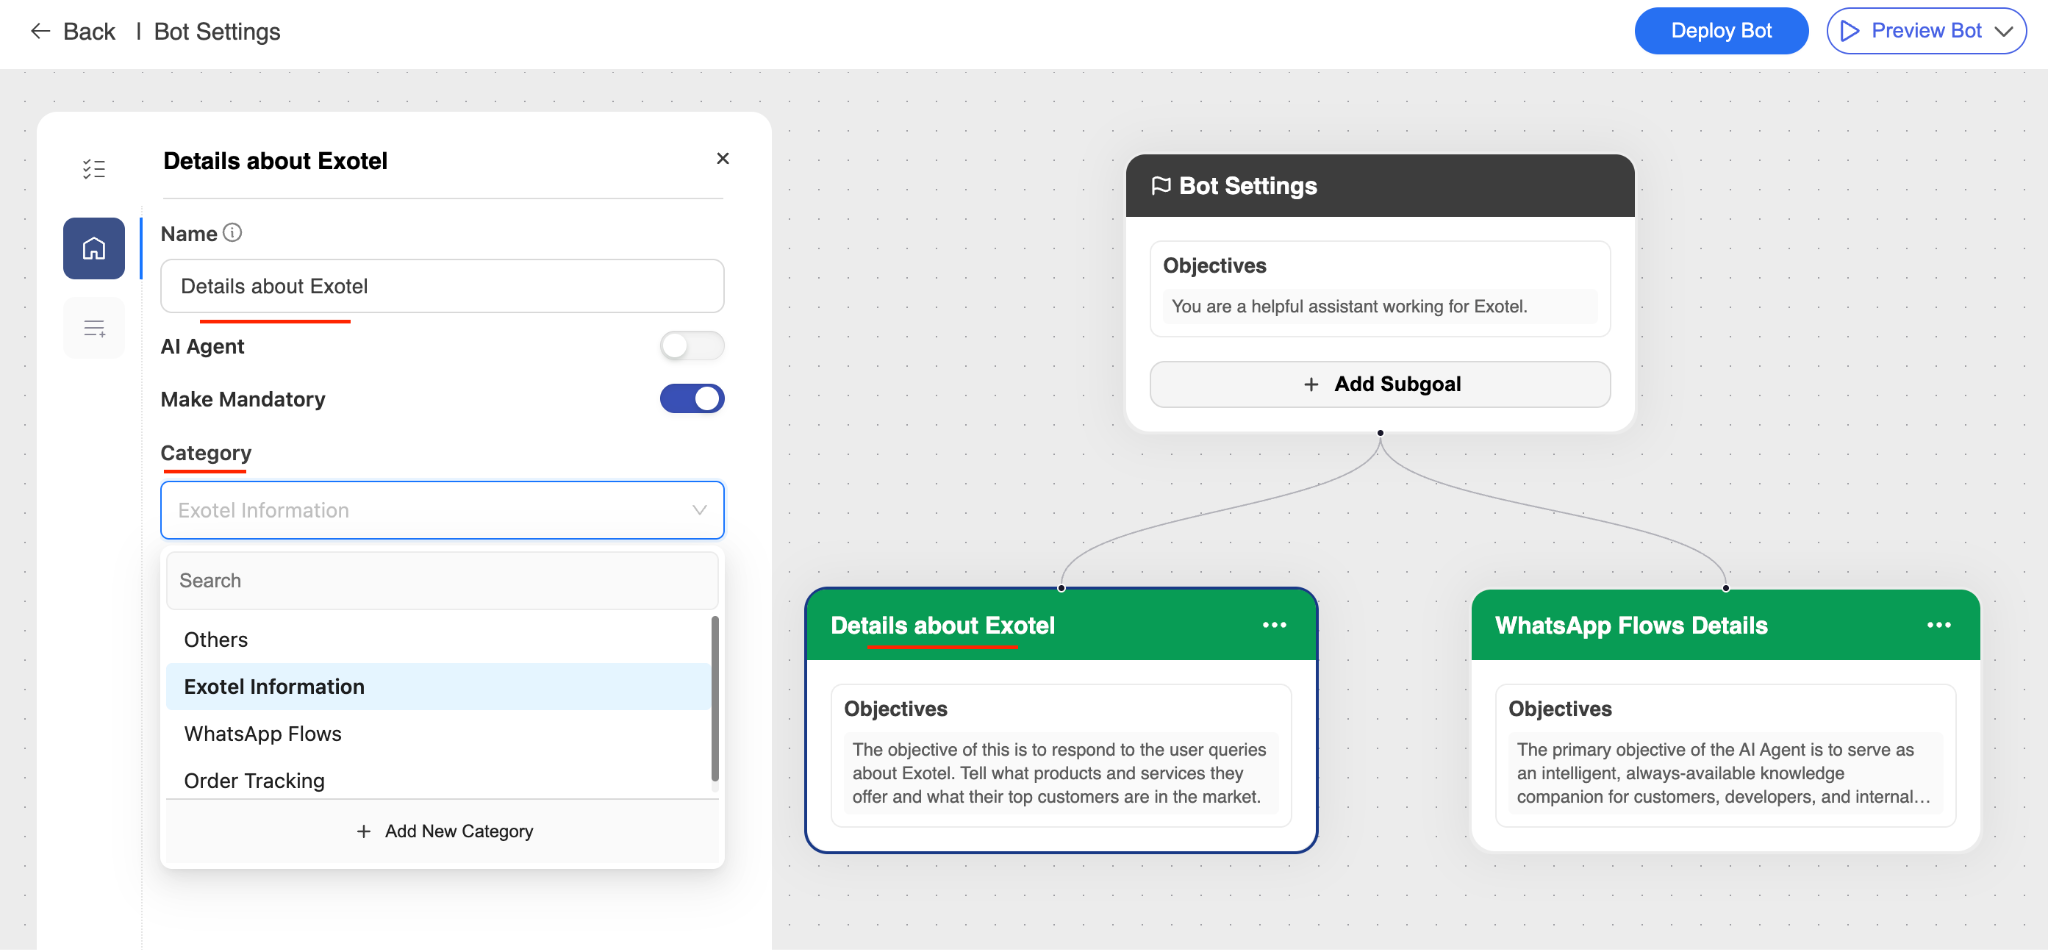The width and height of the screenshot is (2048, 950).
Task: Edit the Name input field
Action: point(442,286)
